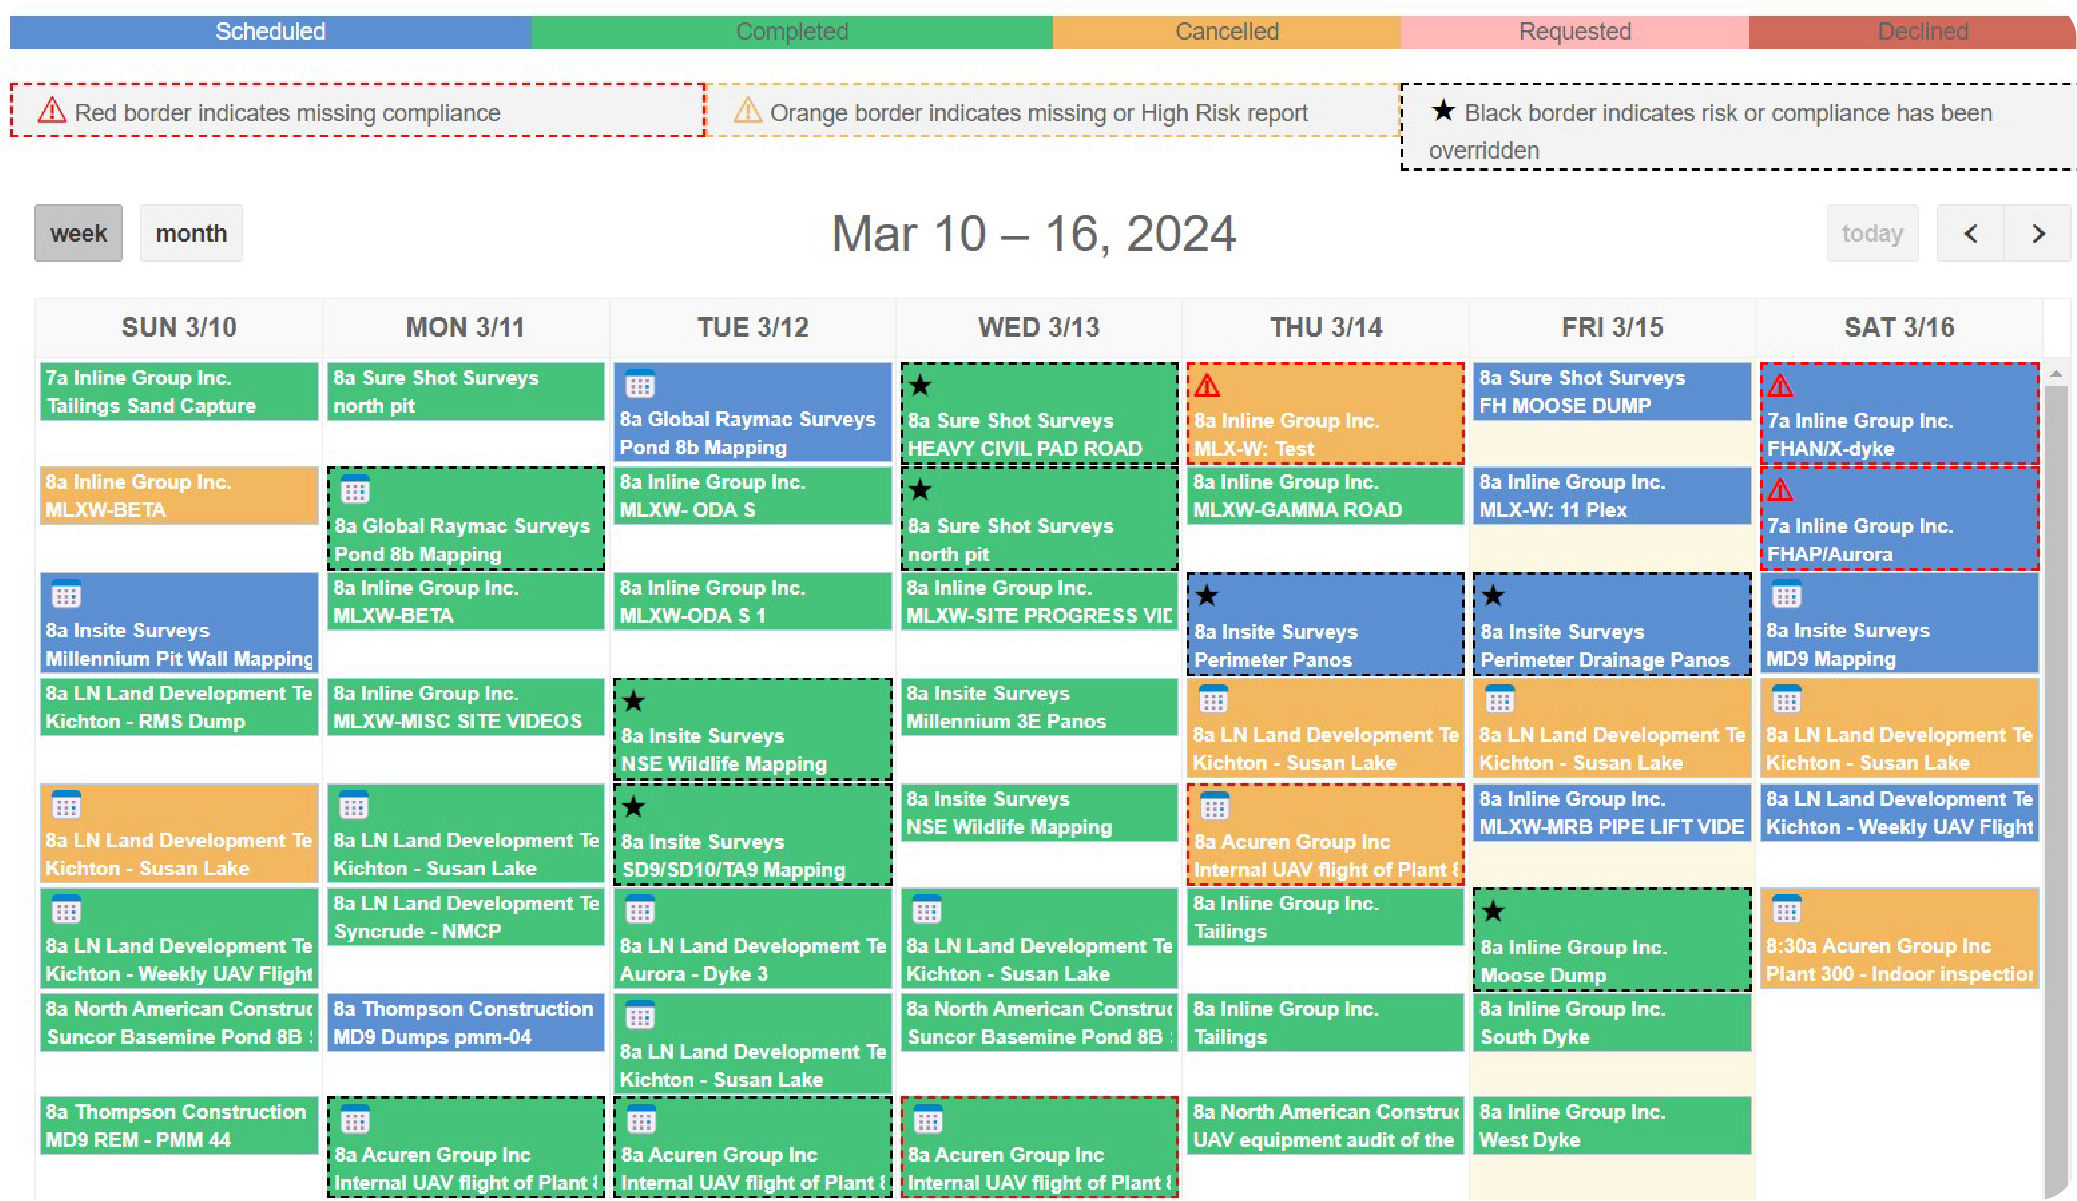2077x1201 pixels.
Task: Click star icon on Moose Dump event
Action: click(x=1493, y=911)
